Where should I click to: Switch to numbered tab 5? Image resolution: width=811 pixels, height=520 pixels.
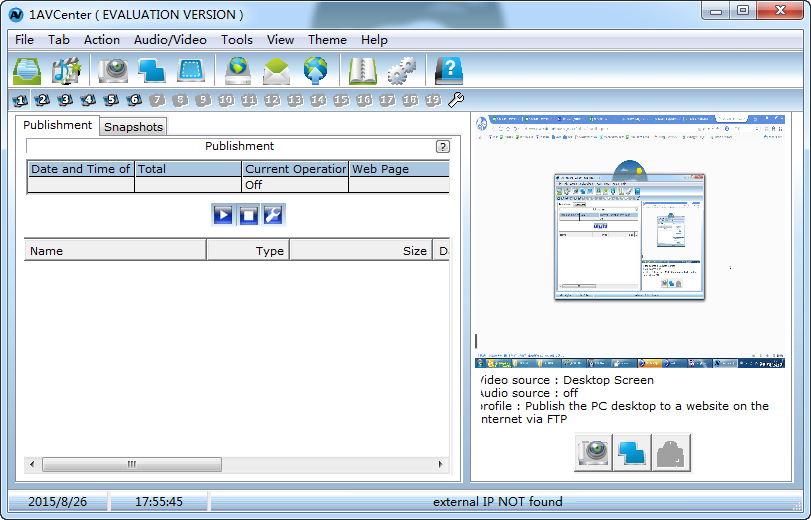point(111,100)
